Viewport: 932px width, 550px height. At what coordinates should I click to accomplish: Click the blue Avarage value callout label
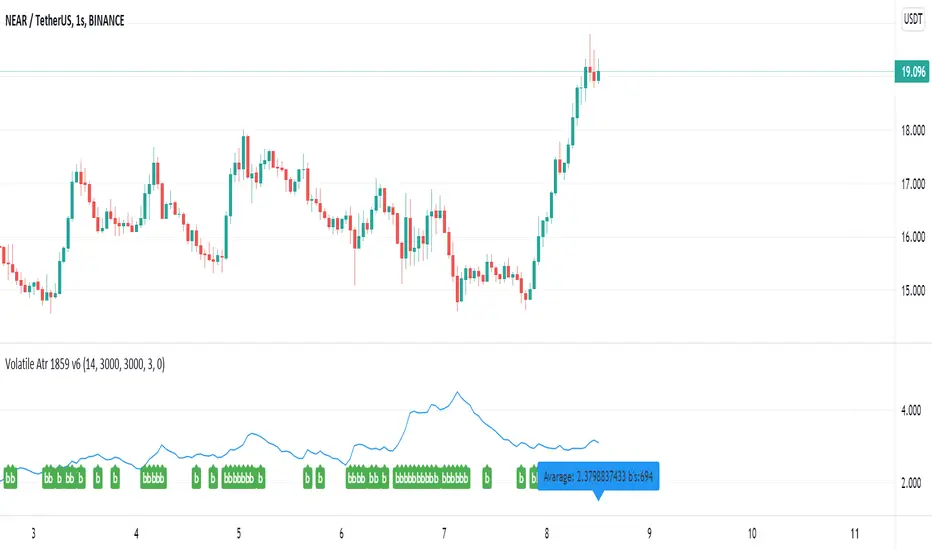[598, 477]
